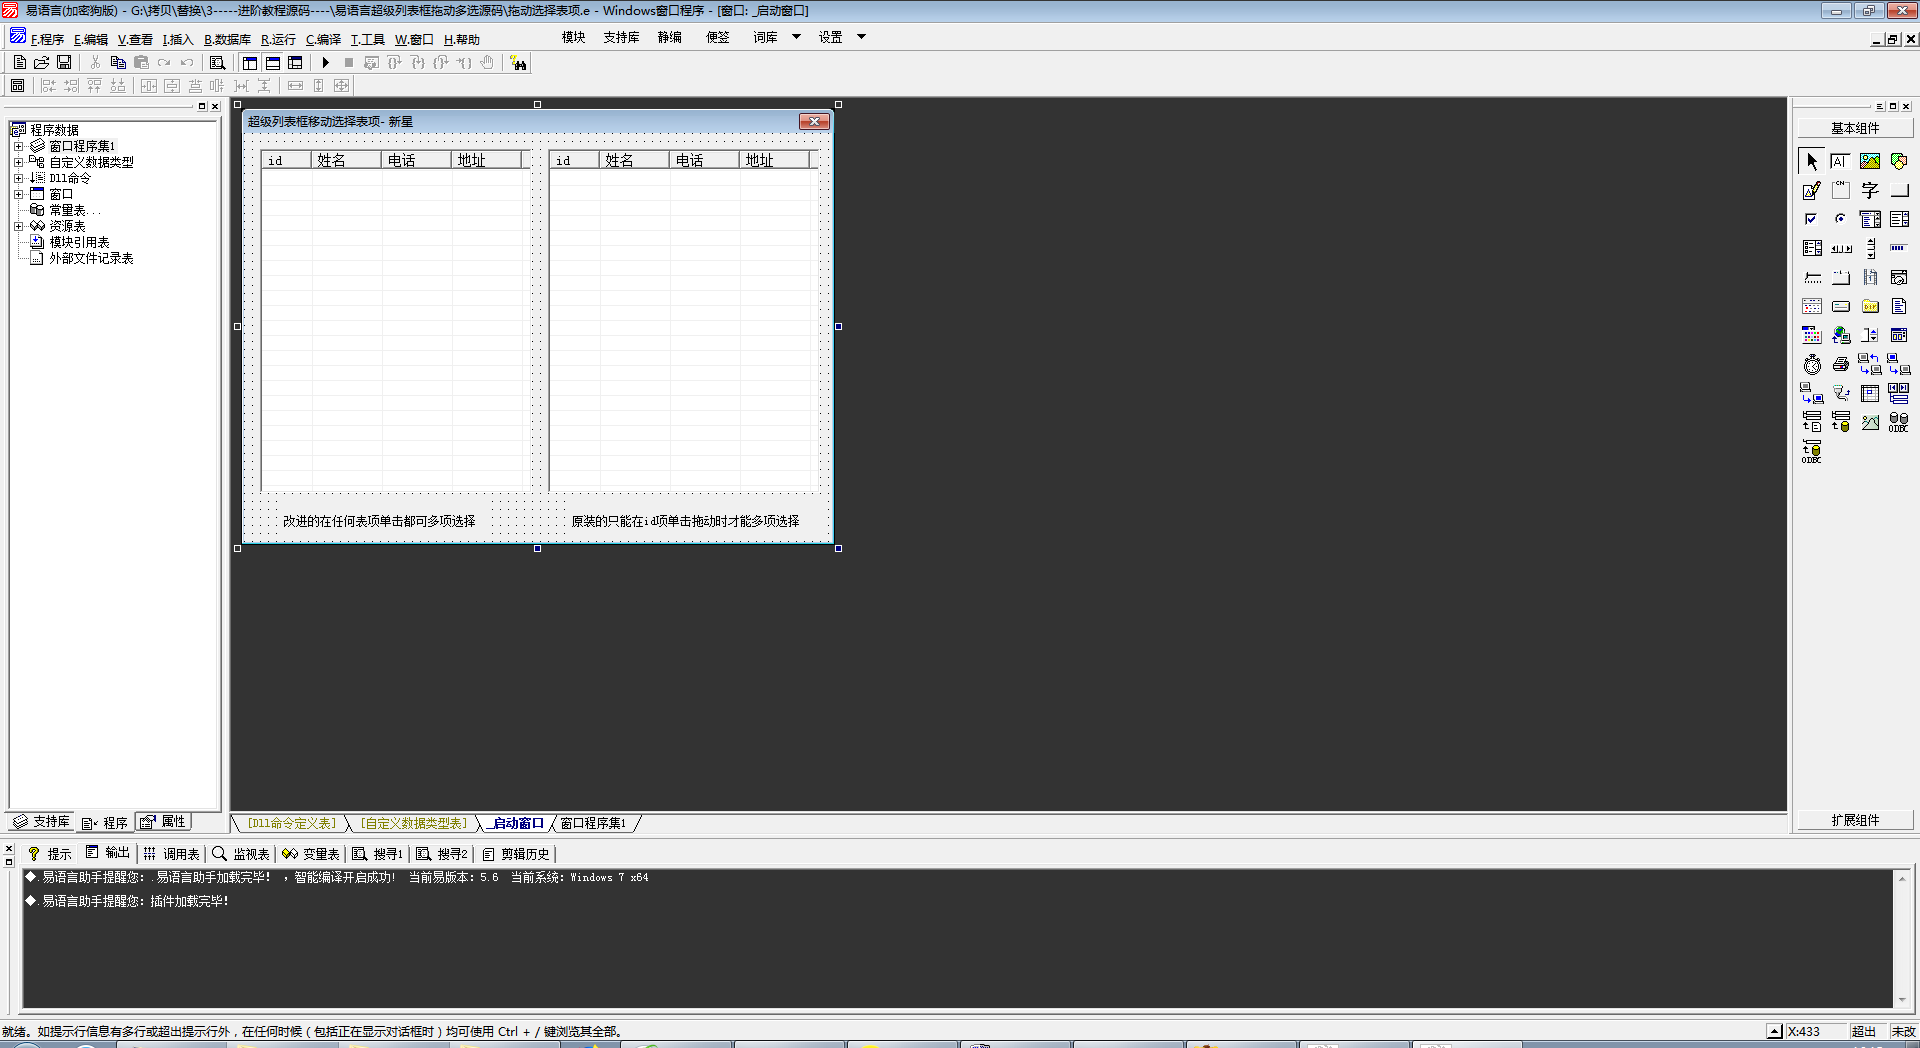The height and width of the screenshot is (1048, 1920).
Task: Open the dropdown arrow next to 词库
Action: pyautogui.click(x=796, y=37)
